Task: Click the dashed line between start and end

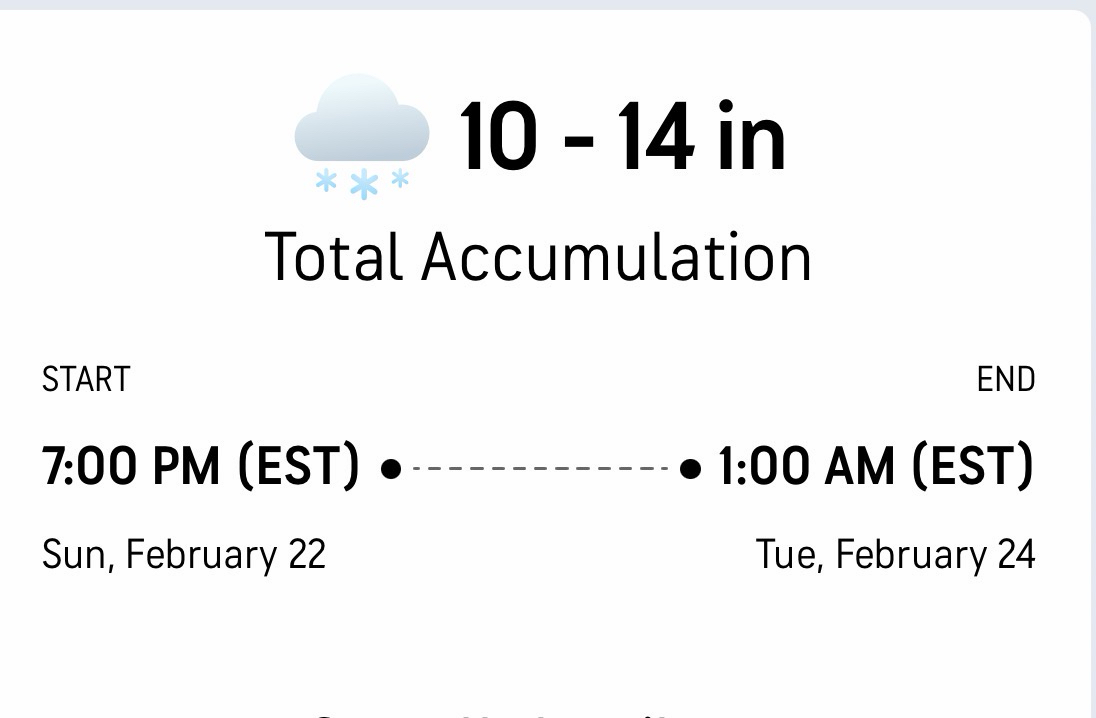Action: [540, 467]
